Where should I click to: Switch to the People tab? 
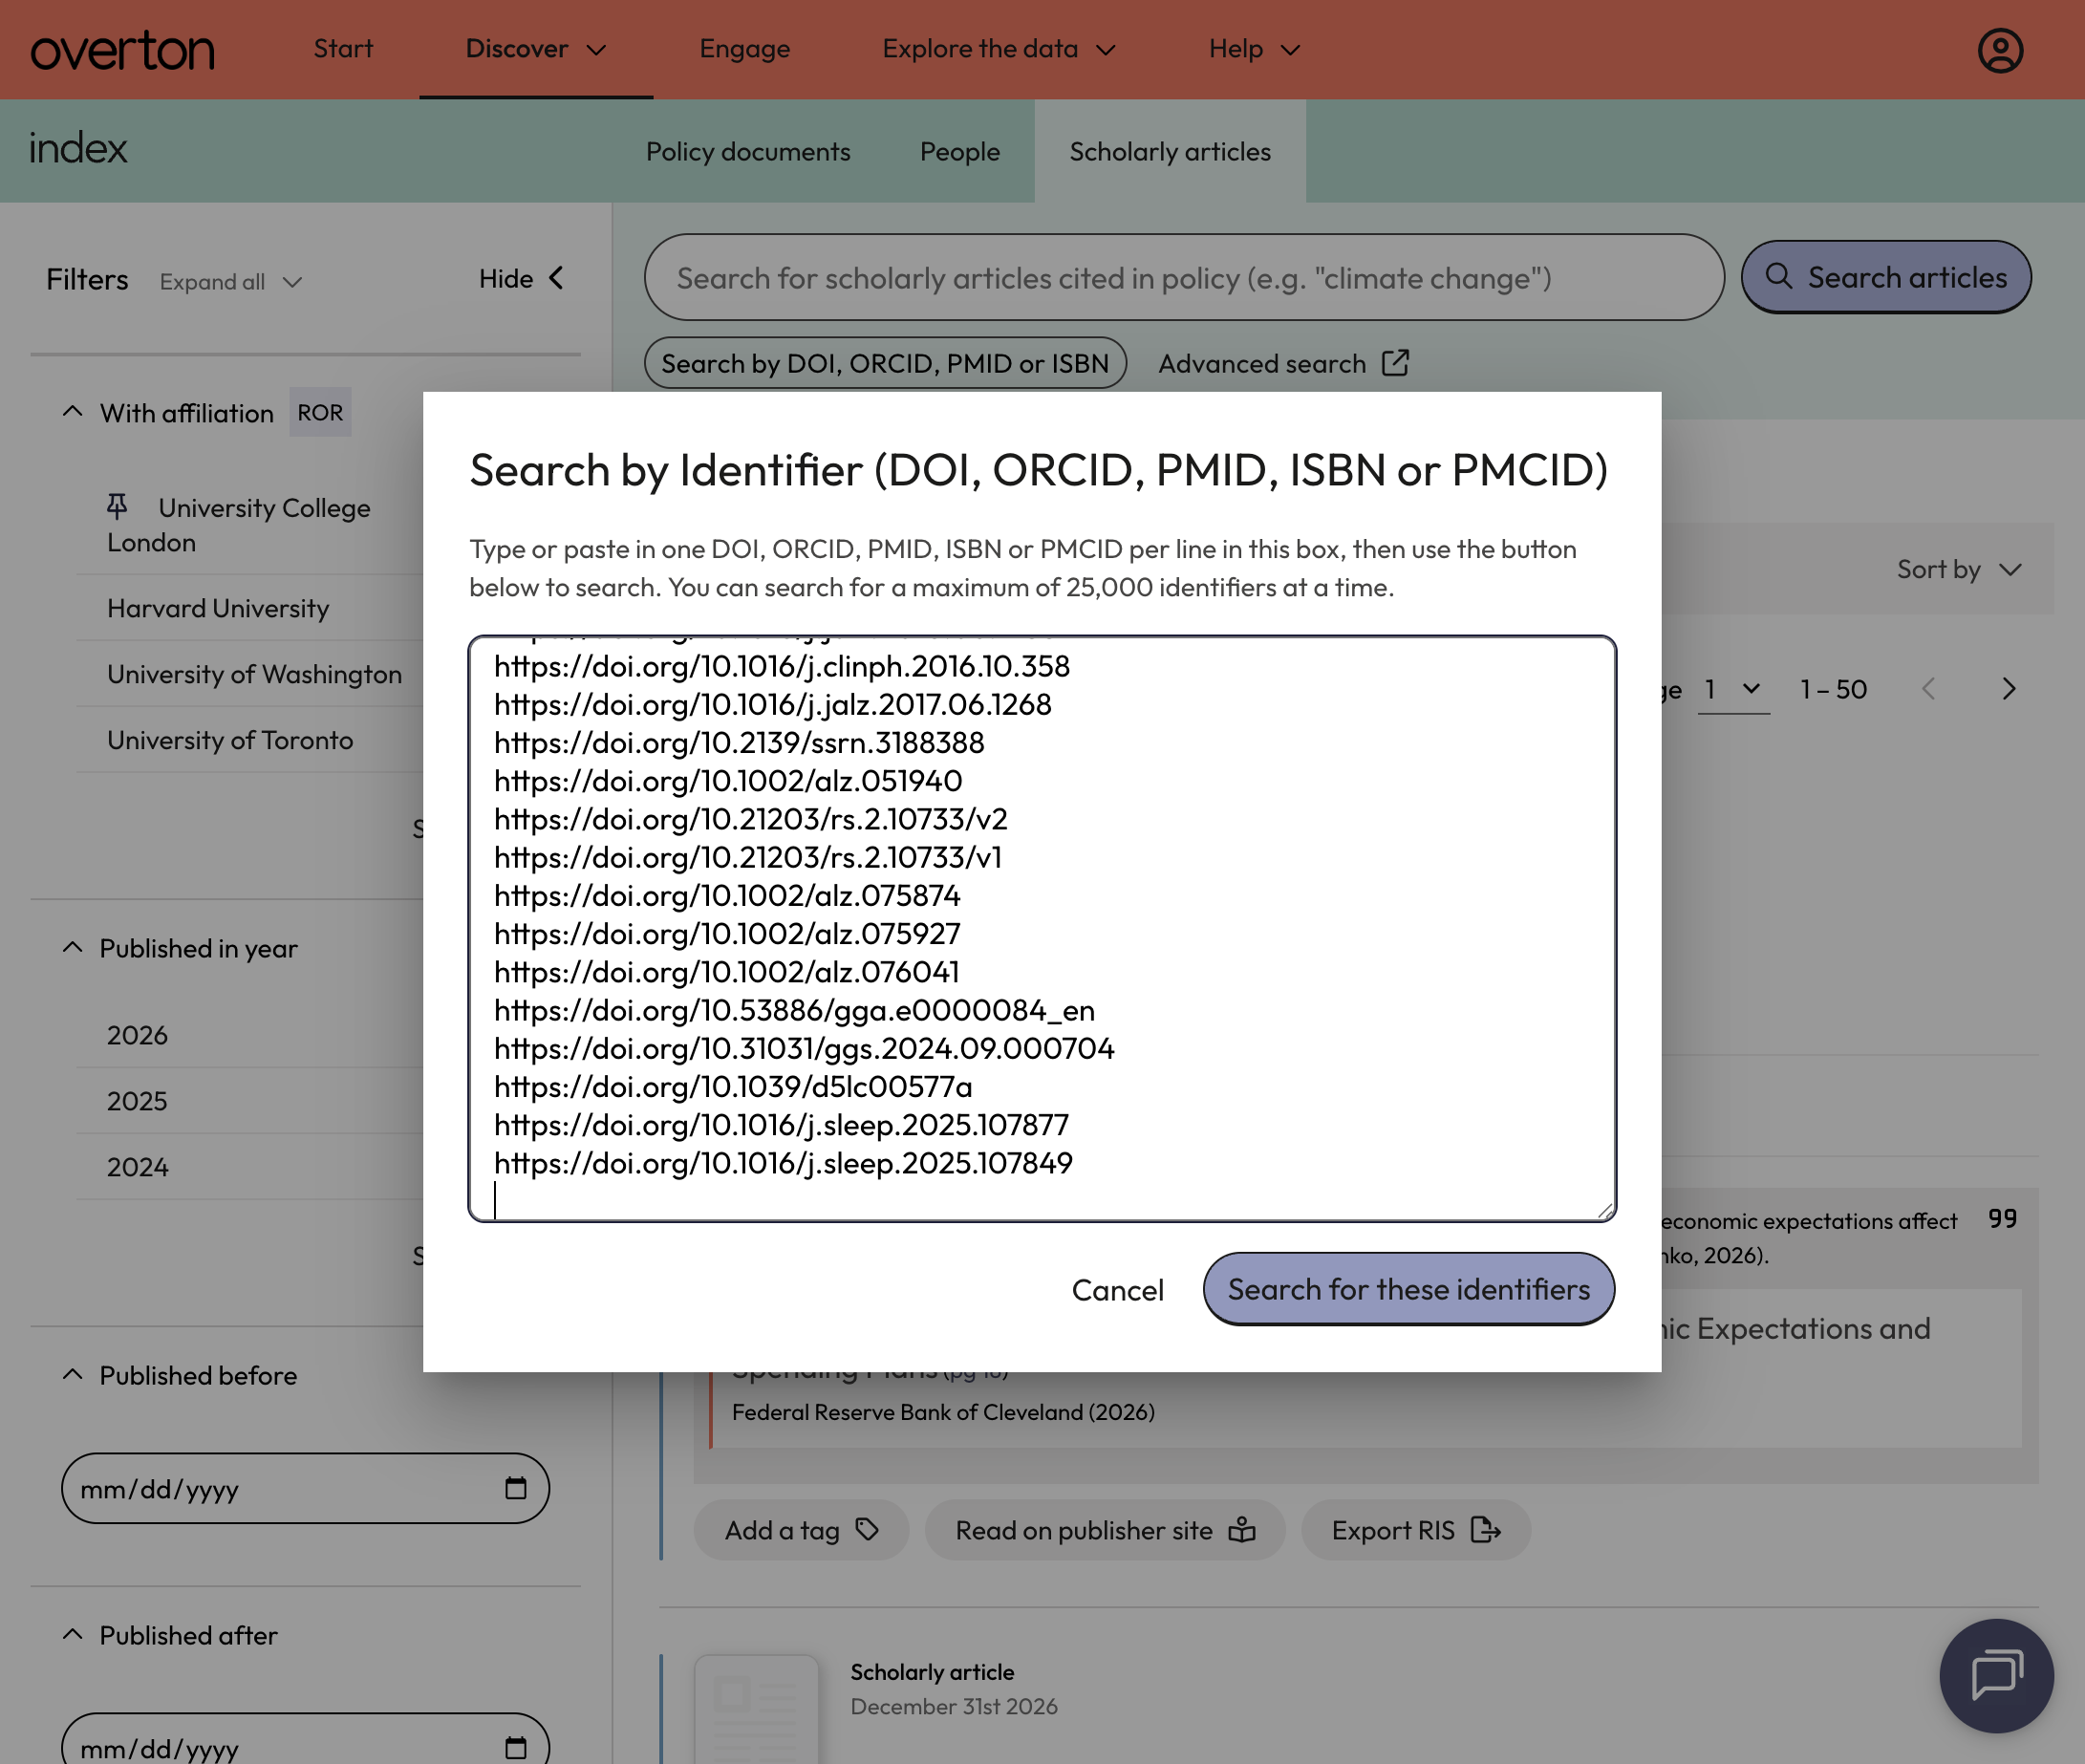[x=959, y=151]
